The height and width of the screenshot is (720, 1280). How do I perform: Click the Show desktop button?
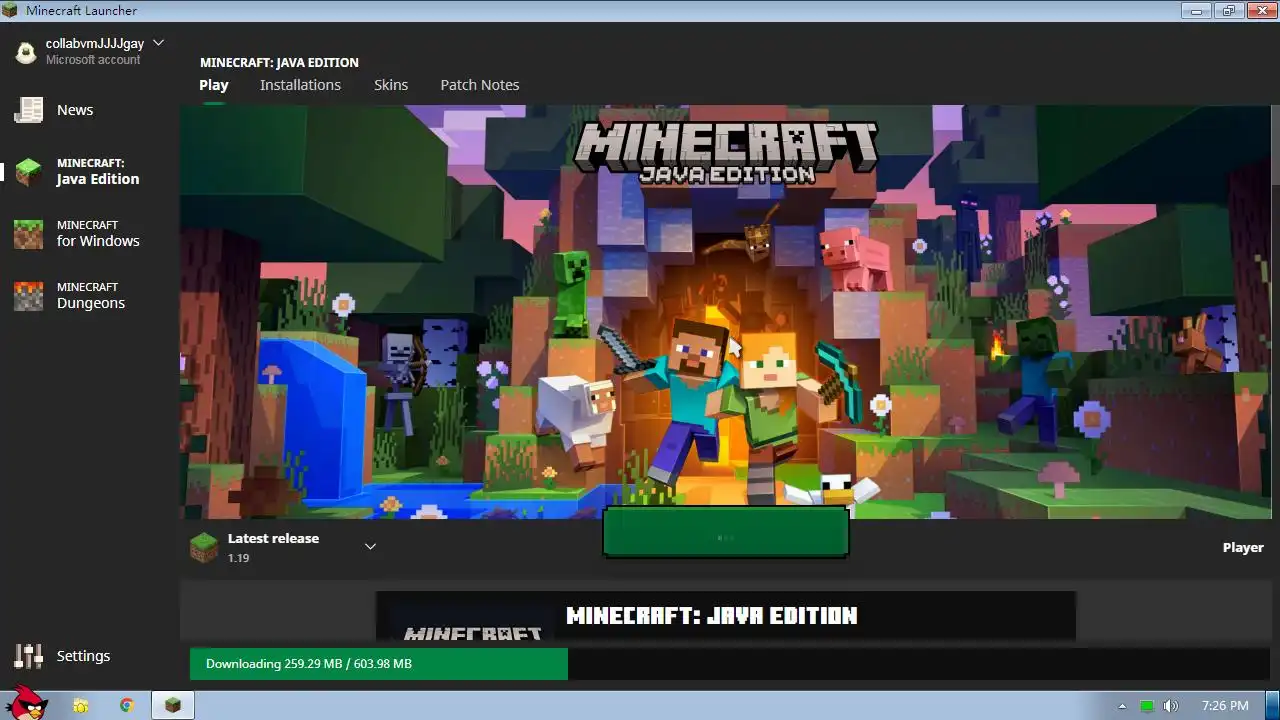(x=1272, y=705)
